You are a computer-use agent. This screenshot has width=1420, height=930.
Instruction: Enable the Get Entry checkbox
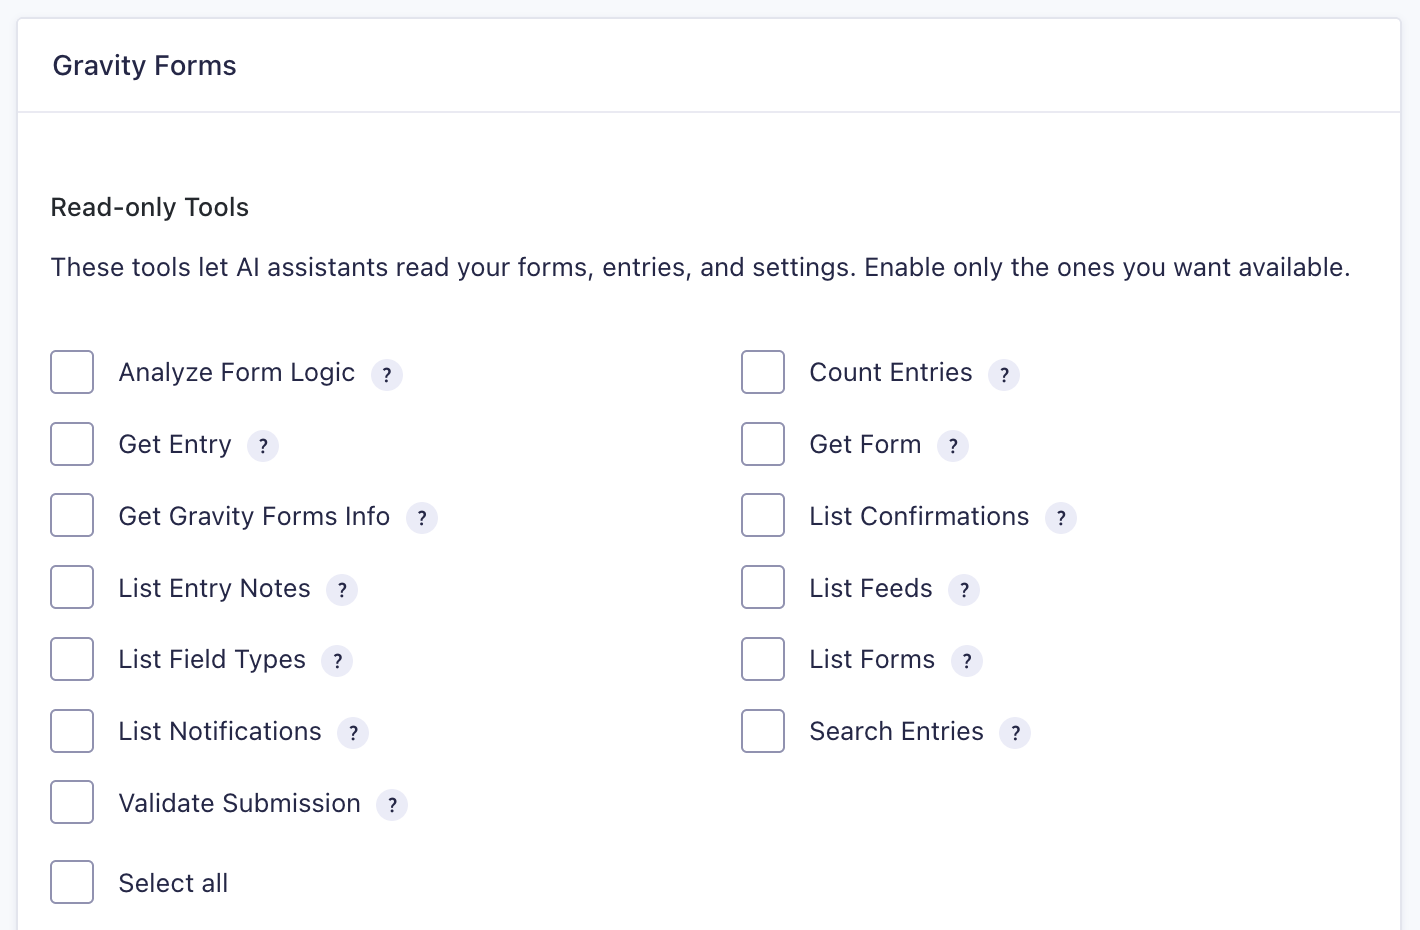coord(72,444)
